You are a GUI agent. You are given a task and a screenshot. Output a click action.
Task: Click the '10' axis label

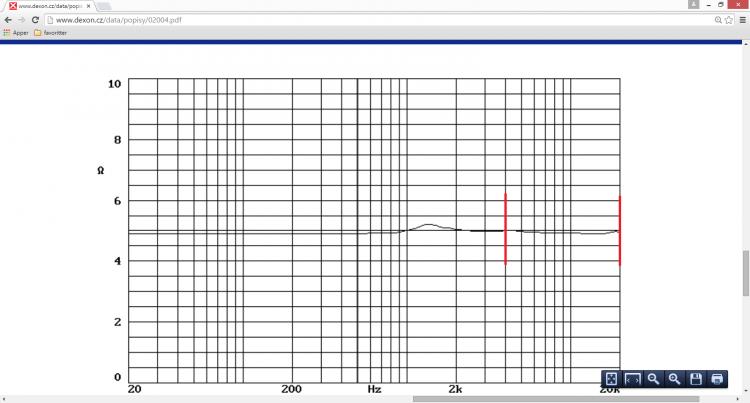[115, 84]
